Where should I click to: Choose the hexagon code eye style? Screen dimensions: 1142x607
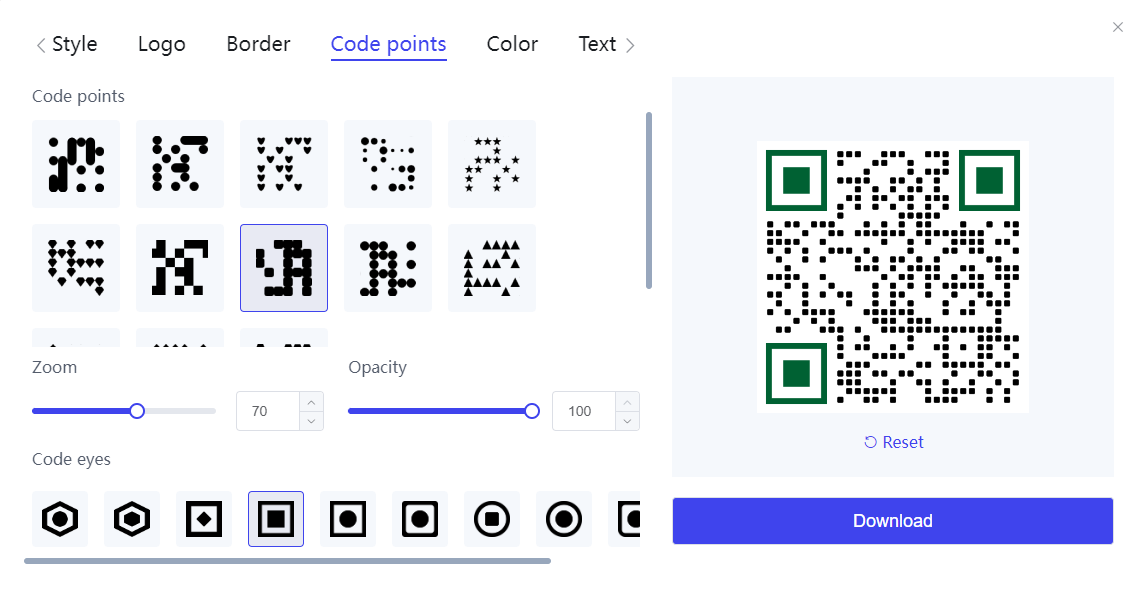tap(60, 519)
